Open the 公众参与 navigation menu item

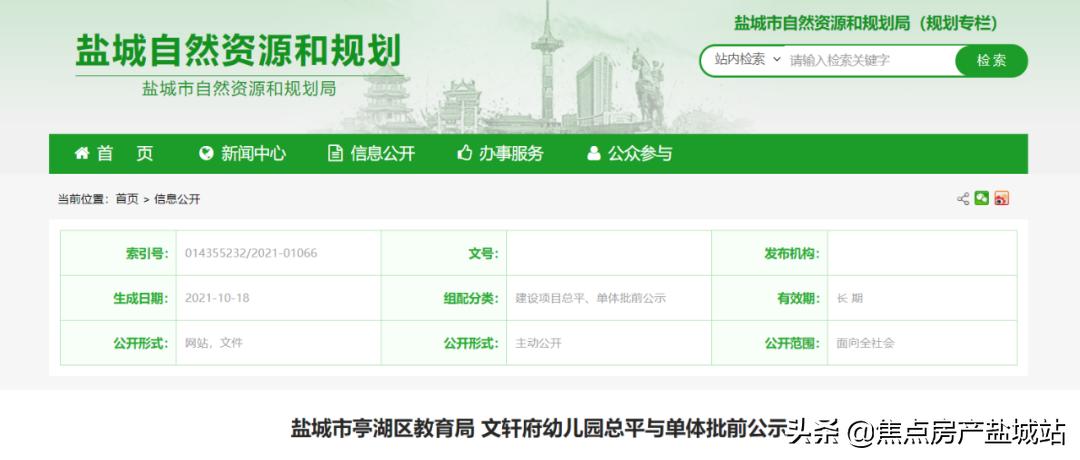630,154
